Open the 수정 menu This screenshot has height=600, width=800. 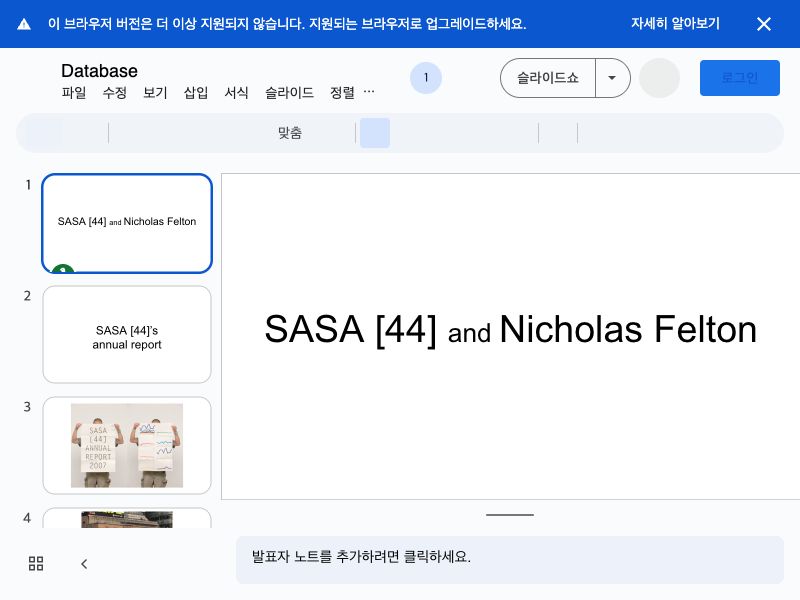114,93
